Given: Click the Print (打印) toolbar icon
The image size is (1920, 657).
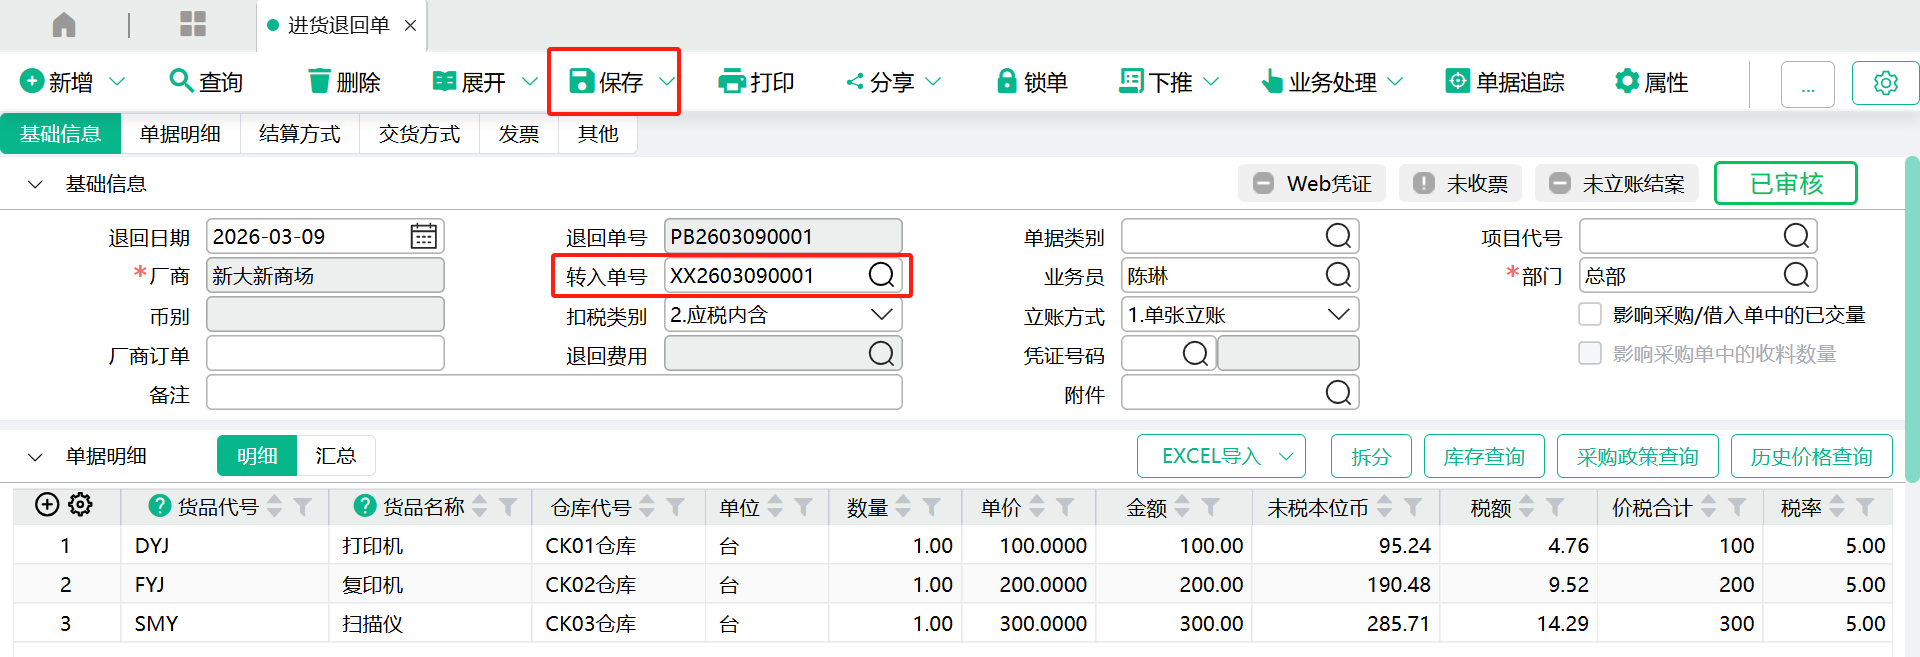Looking at the screenshot, I should (732, 82).
